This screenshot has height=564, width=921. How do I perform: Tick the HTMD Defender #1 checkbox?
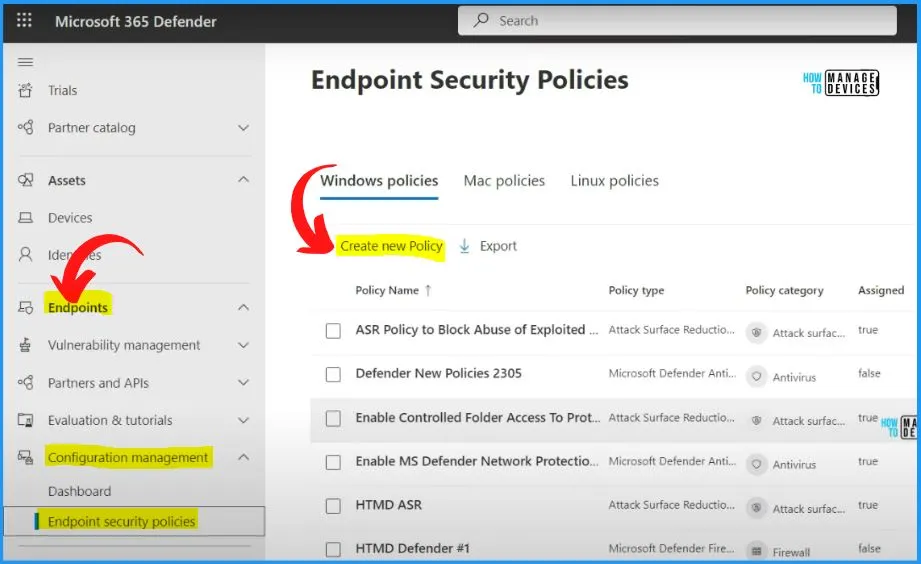333,549
